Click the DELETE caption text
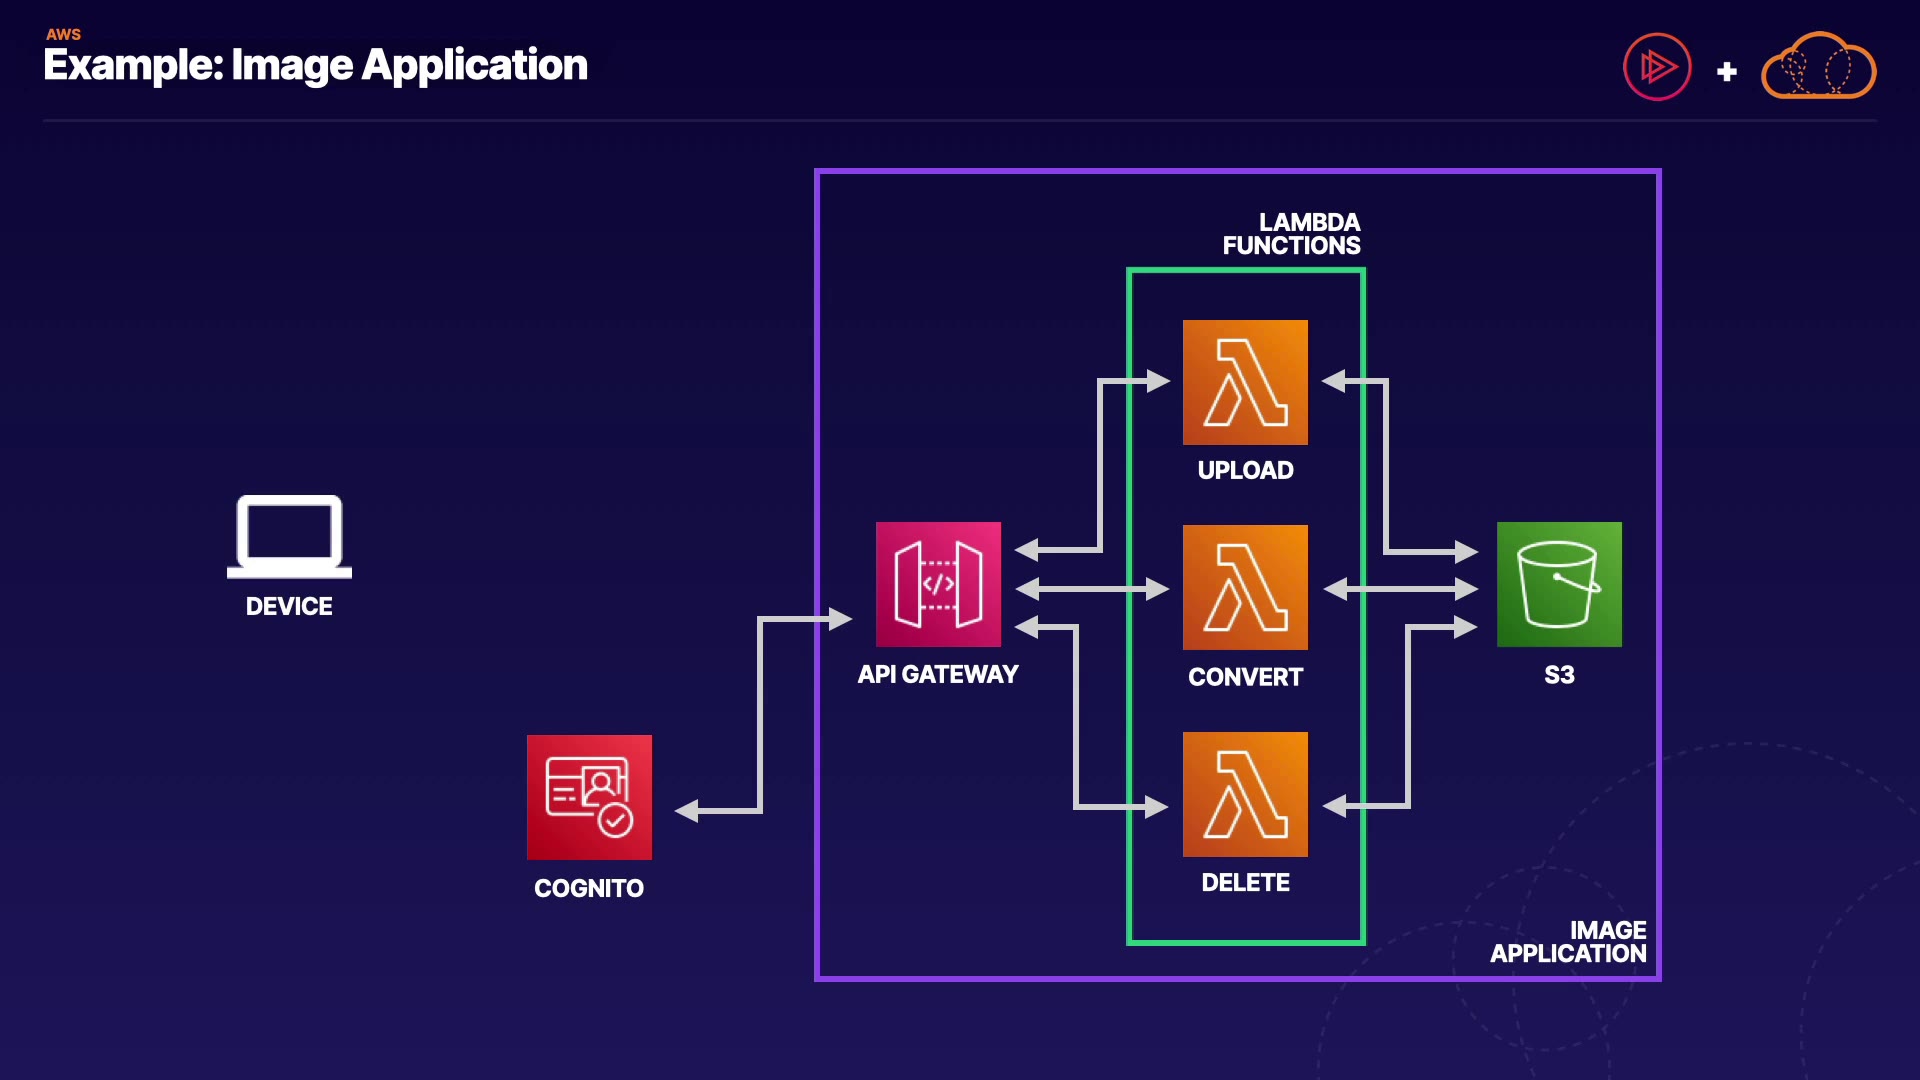 point(1245,882)
